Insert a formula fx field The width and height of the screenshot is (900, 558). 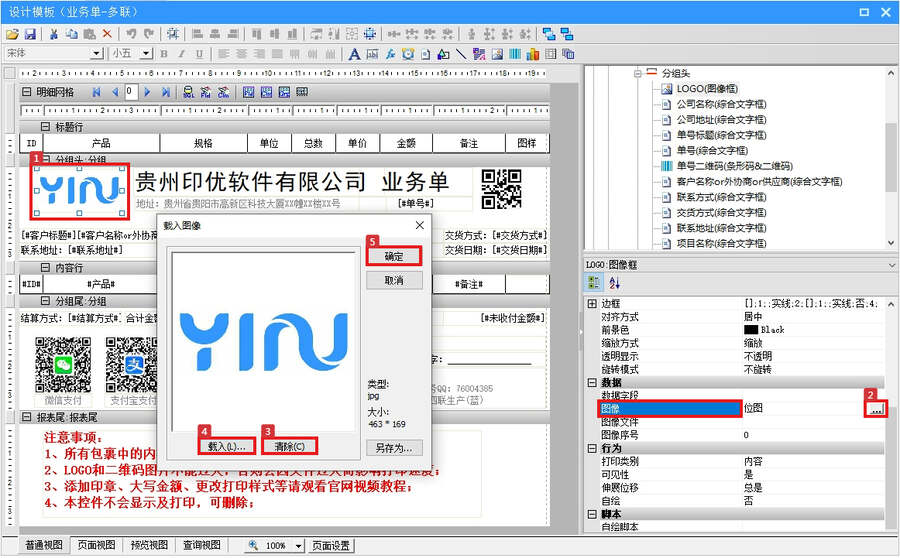[x=390, y=54]
